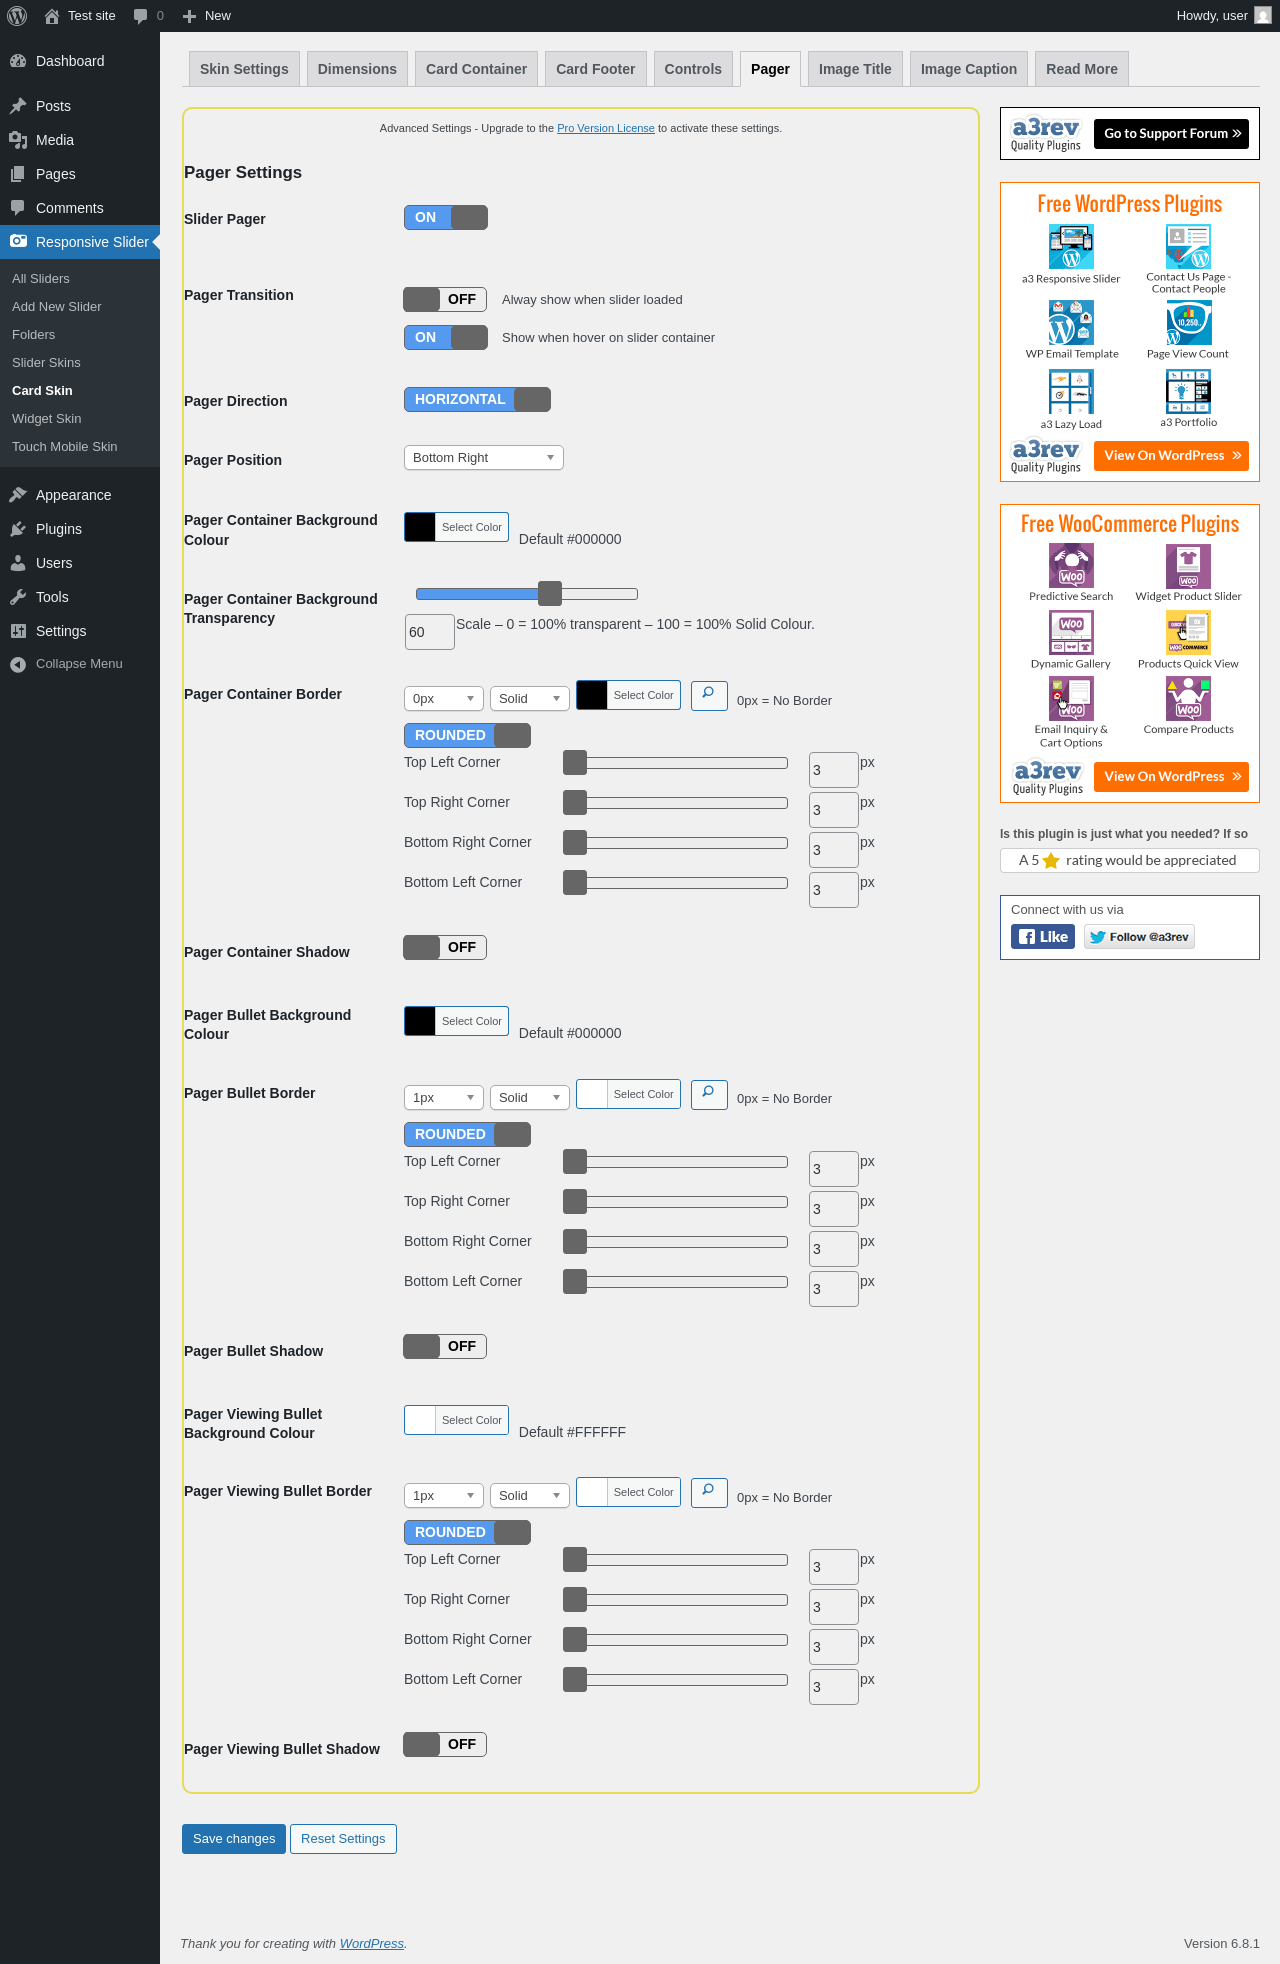Image resolution: width=1280 pixels, height=1964 pixels.
Task: Open a3 Lazy Load plugin thumbnail
Action: tap(1071, 392)
